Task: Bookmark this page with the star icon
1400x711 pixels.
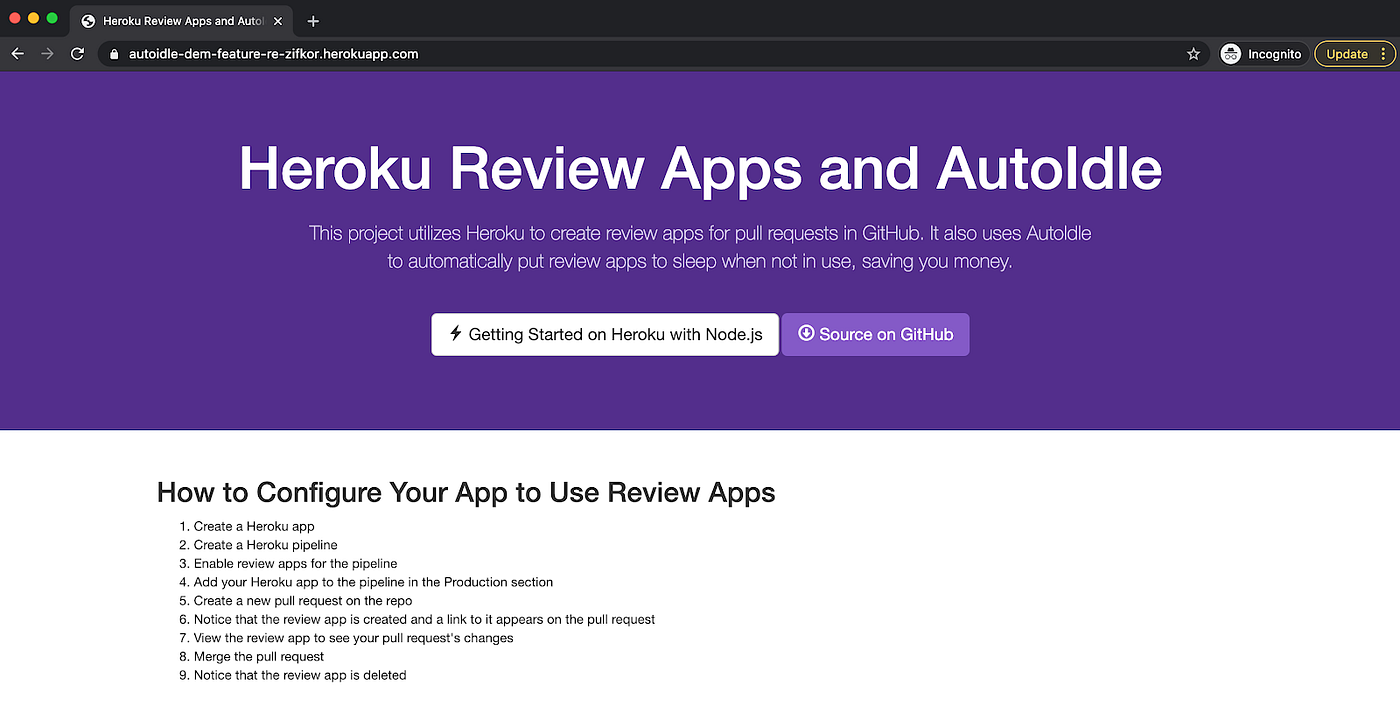Action: tap(1193, 54)
